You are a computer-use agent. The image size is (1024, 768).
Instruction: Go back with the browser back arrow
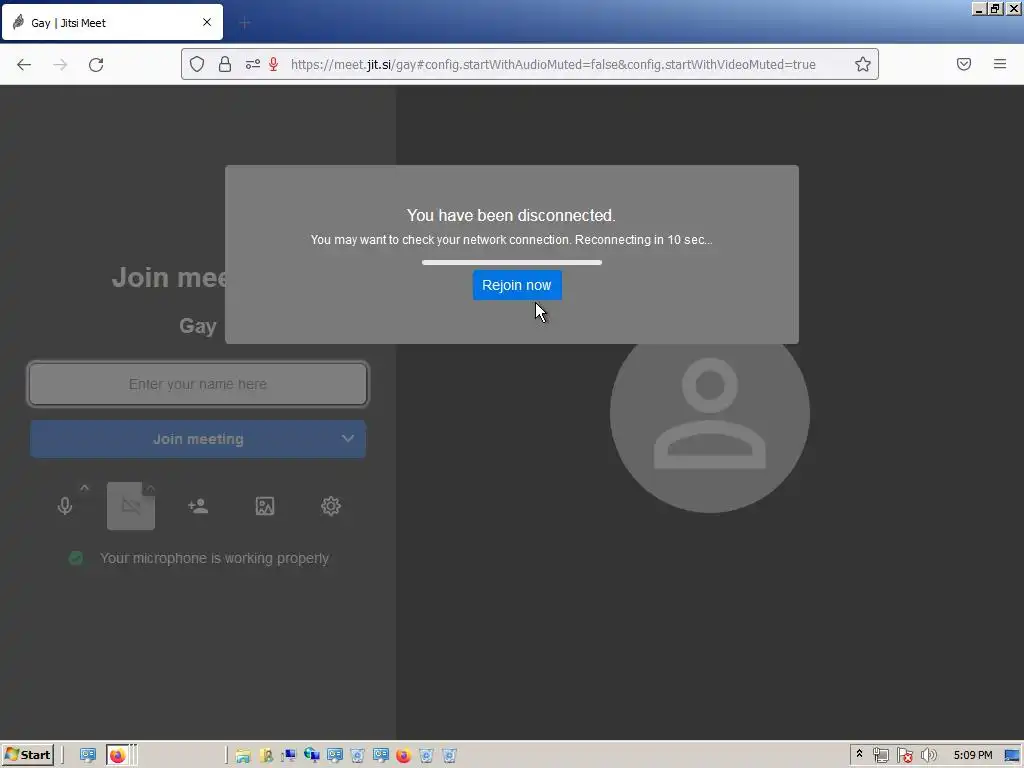(24, 64)
